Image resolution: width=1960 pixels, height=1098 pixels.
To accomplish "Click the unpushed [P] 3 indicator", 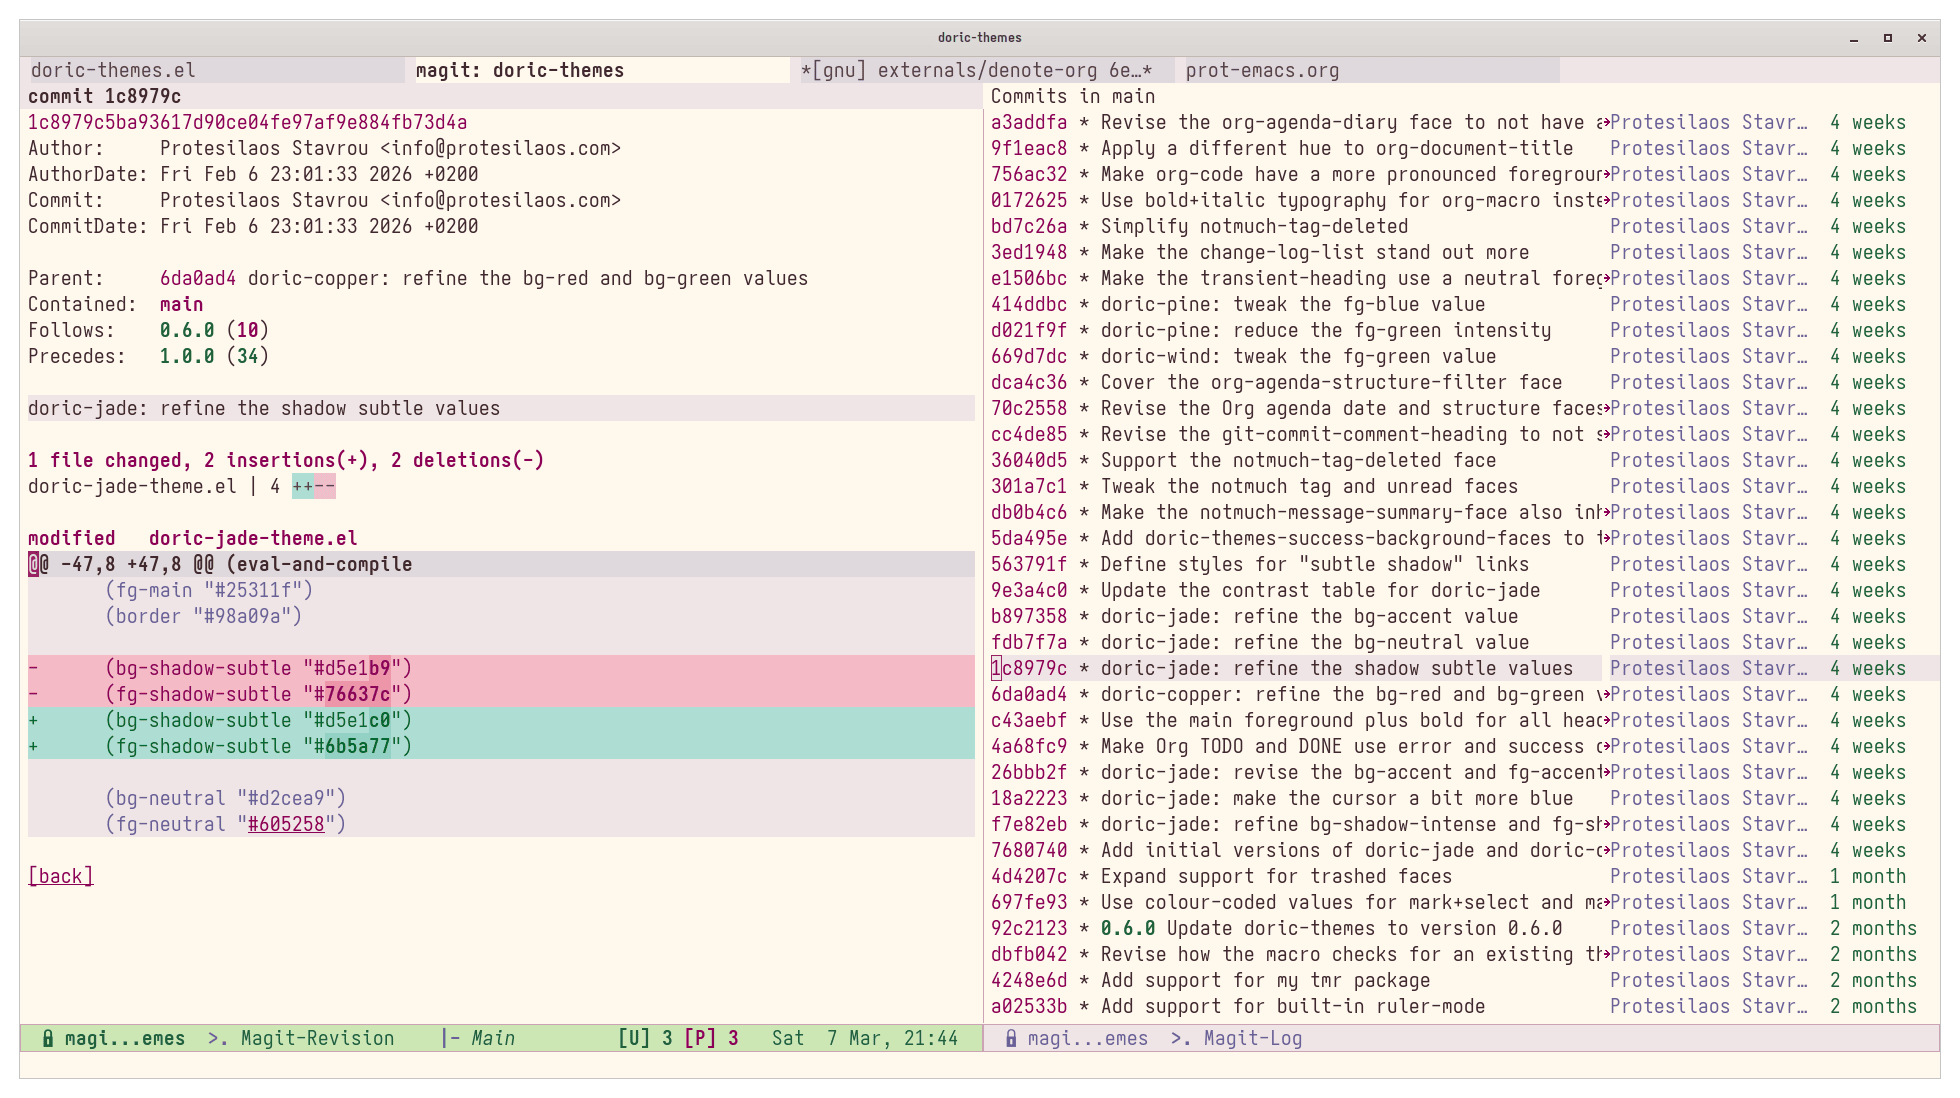I will pos(711,1038).
